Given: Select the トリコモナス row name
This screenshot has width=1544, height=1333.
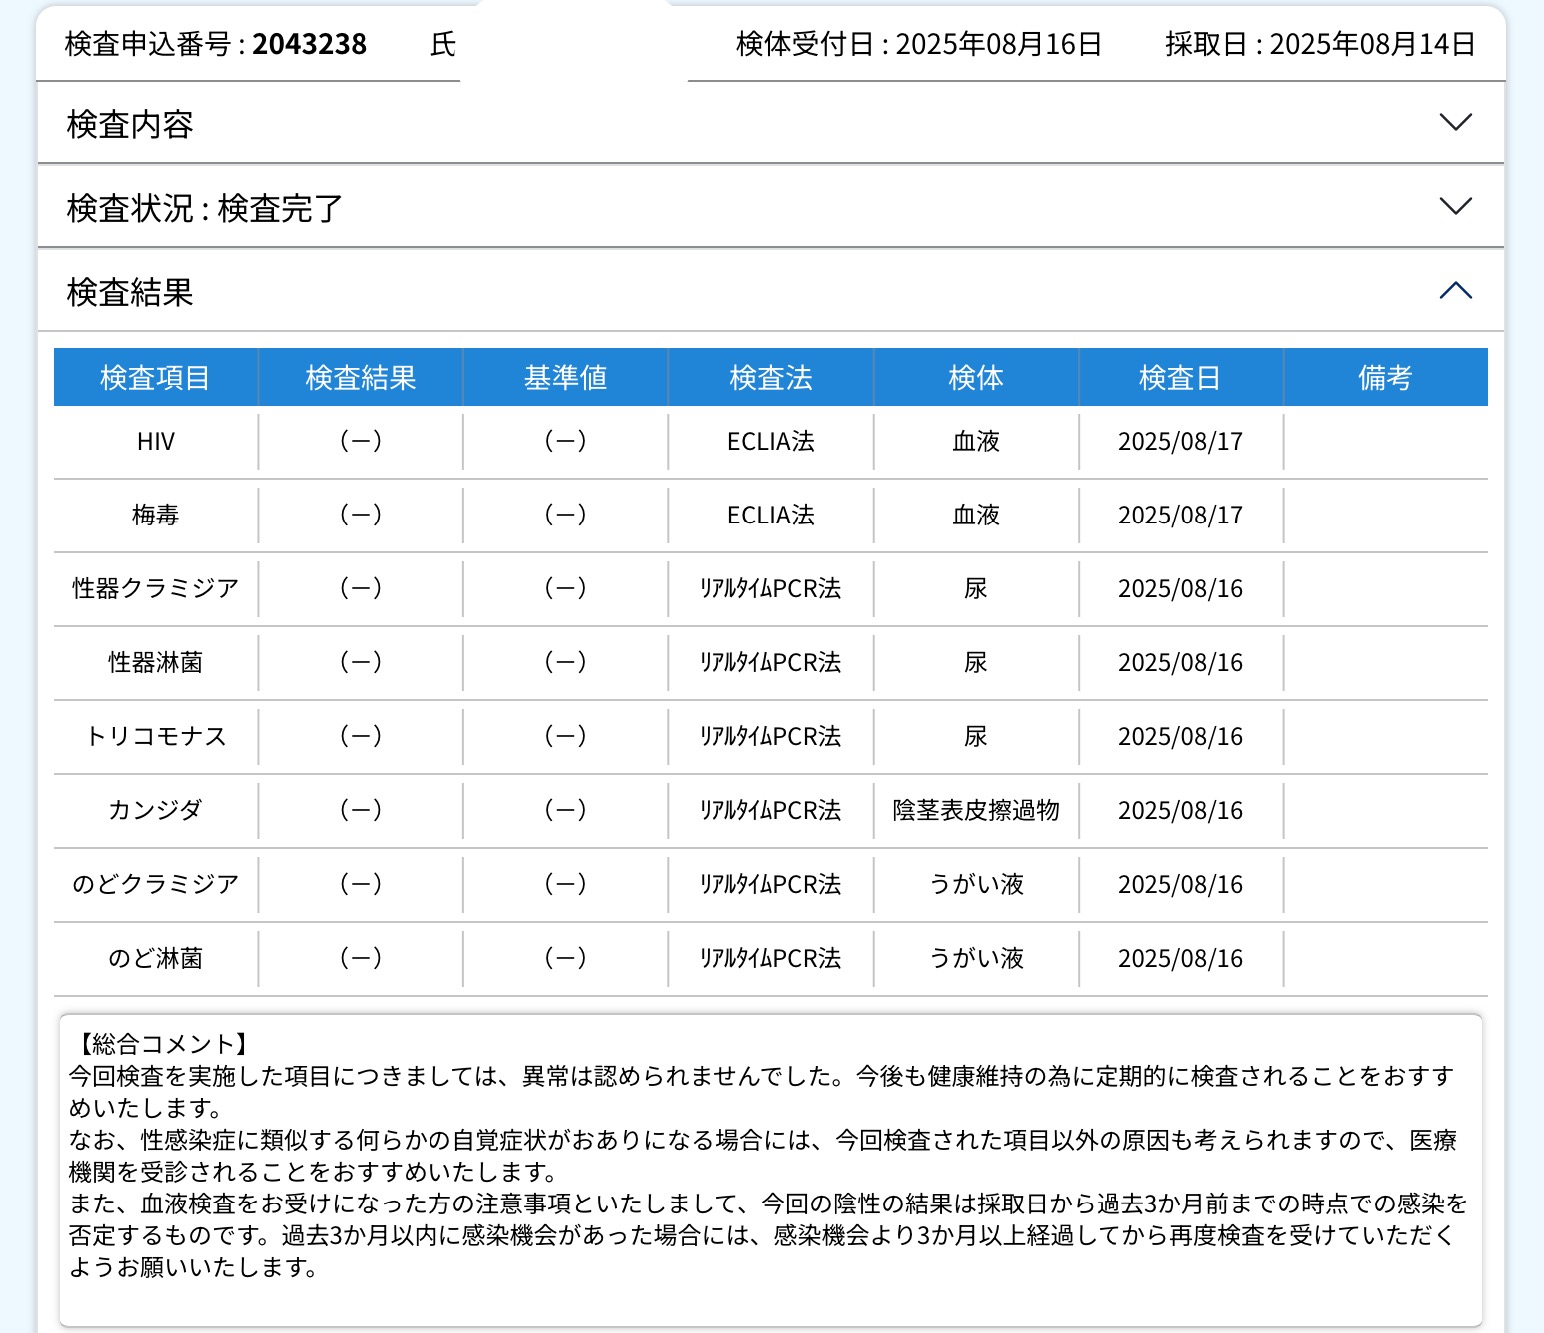Looking at the screenshot, I should pyautogui.click(x=156, y=737).
